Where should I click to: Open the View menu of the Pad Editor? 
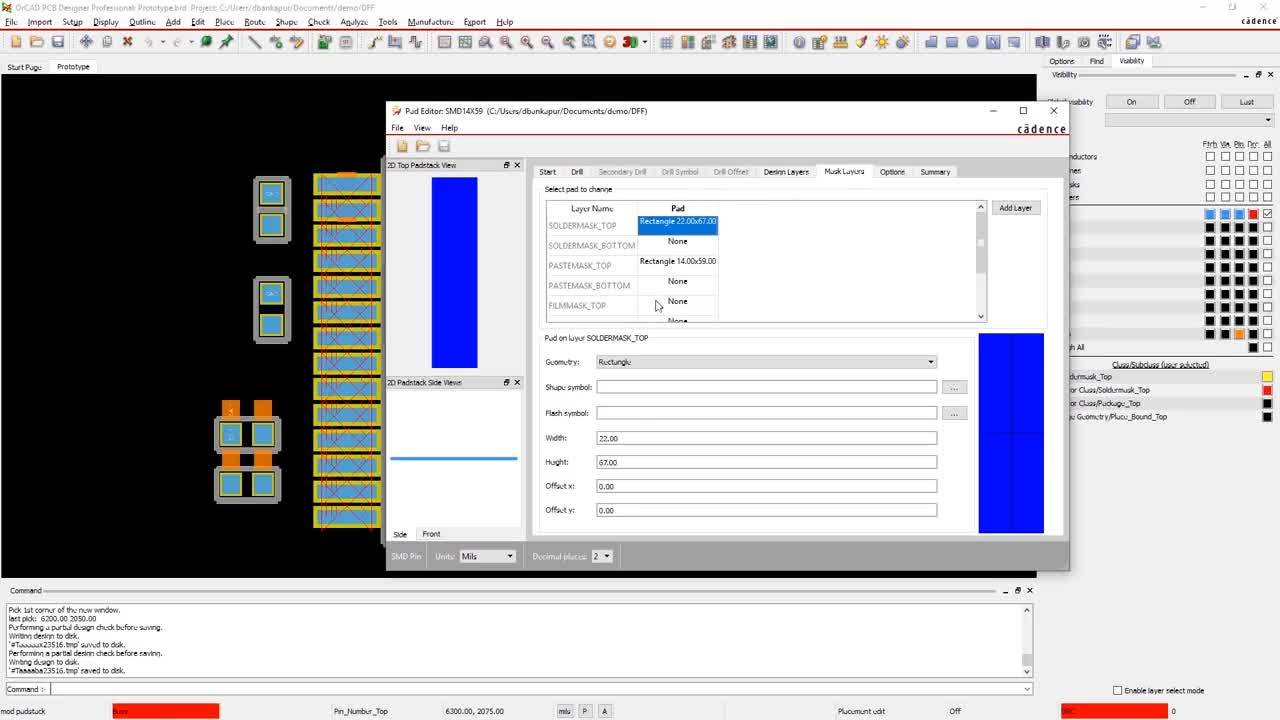(422, 128)
